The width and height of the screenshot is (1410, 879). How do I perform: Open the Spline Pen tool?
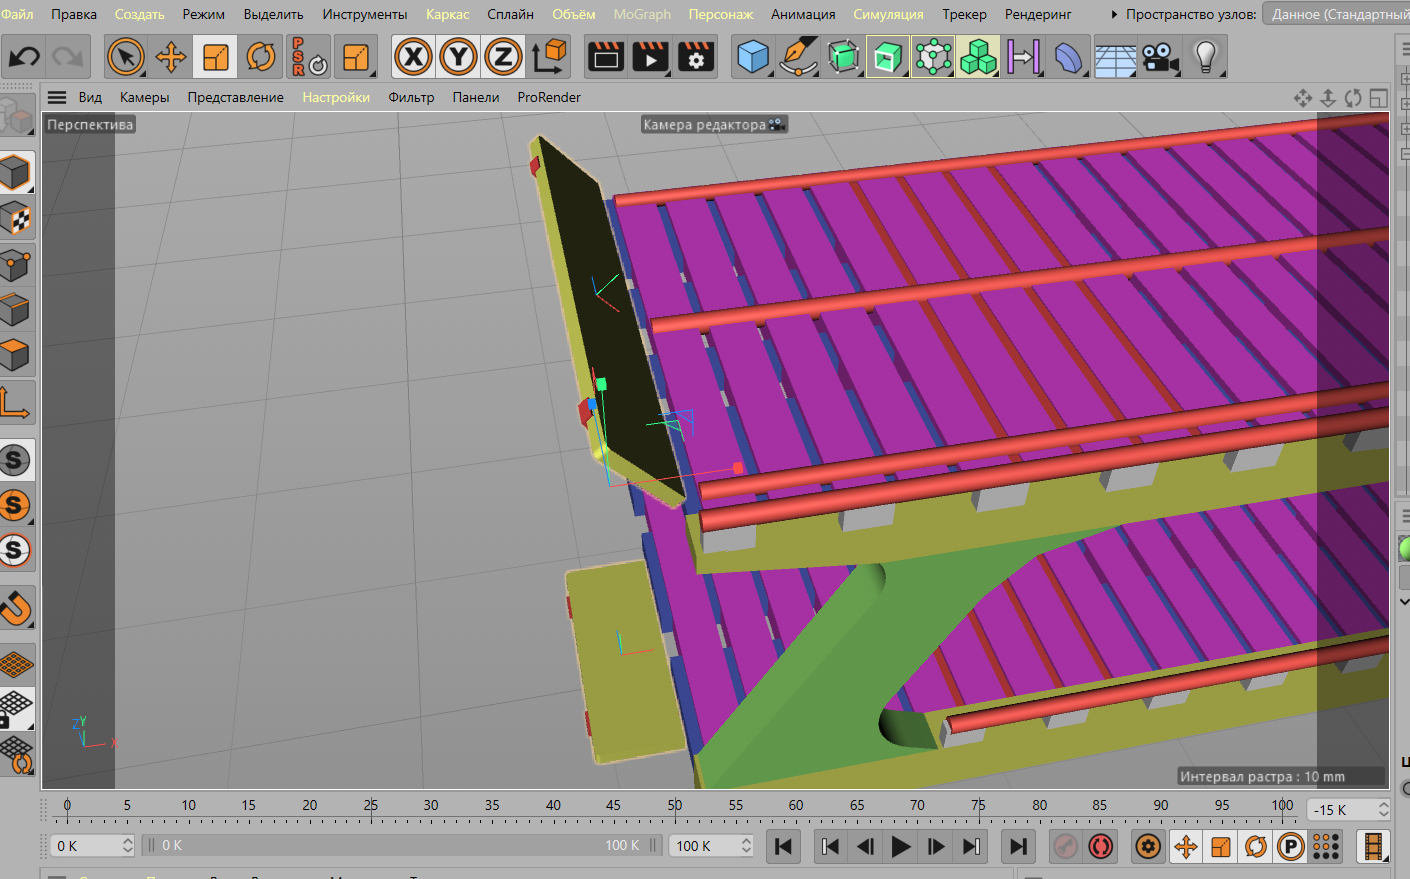[x=798, y=57]
